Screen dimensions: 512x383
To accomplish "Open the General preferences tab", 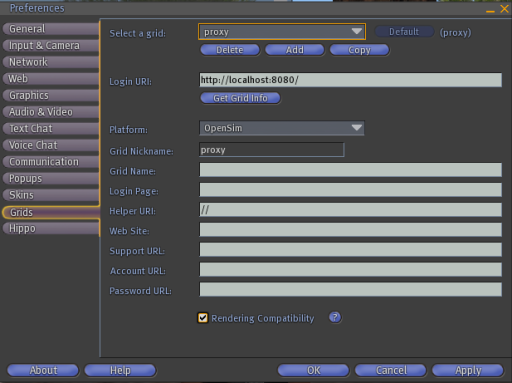I will point(51,29).
